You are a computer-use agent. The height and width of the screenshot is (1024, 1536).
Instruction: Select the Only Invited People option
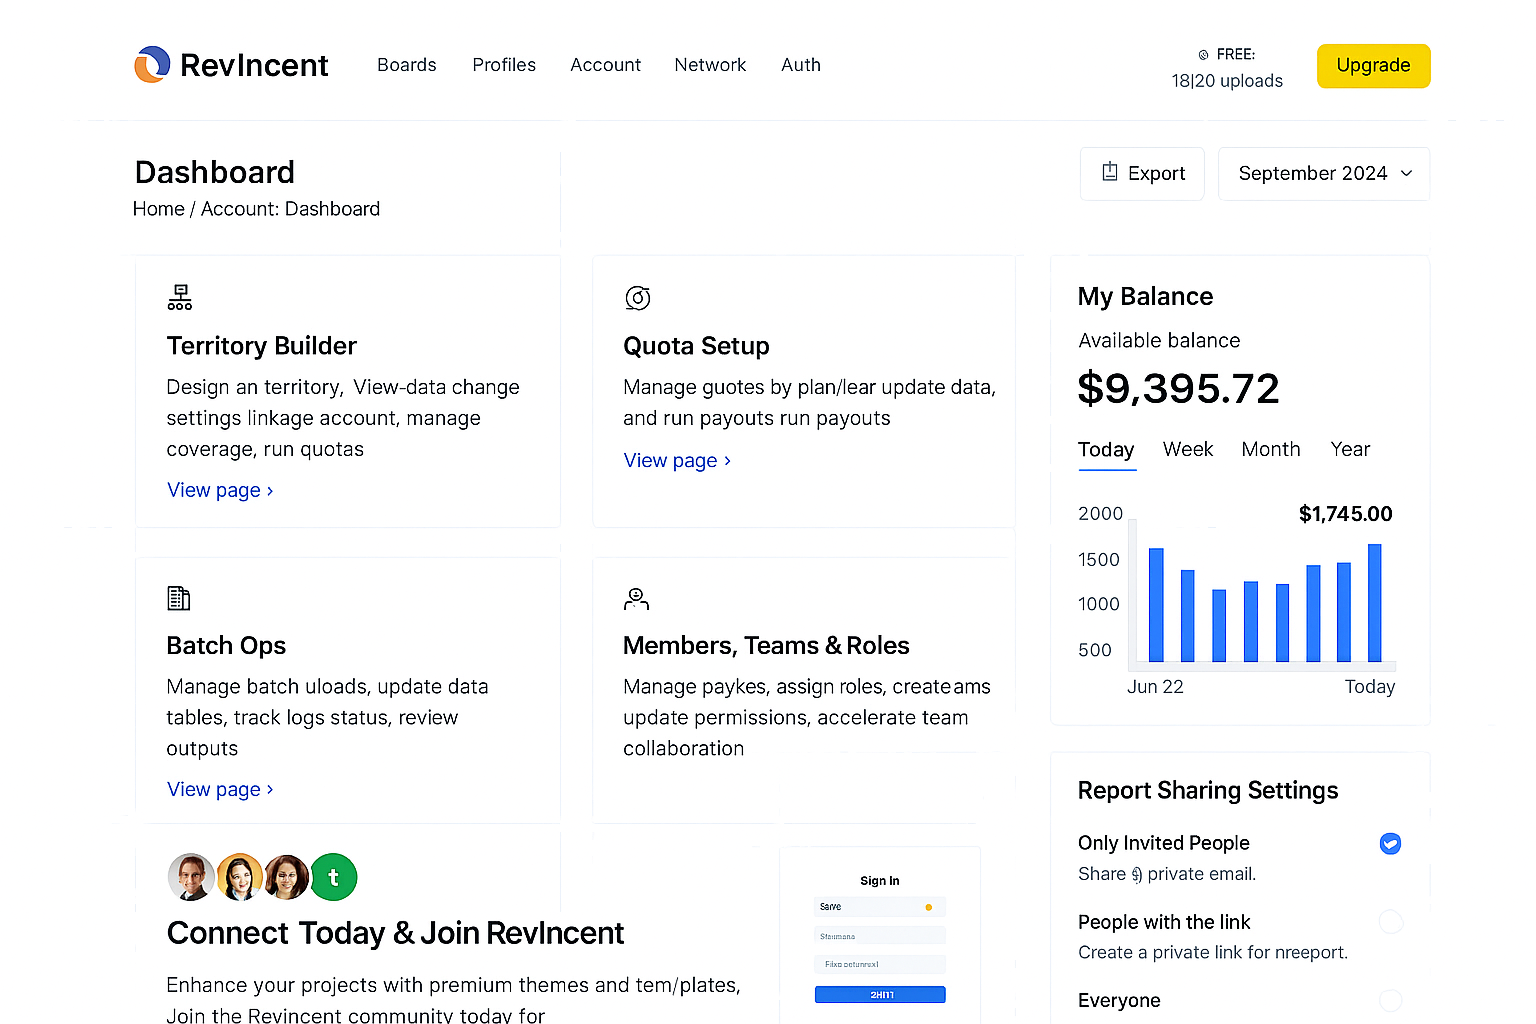tap(1390, 844)
